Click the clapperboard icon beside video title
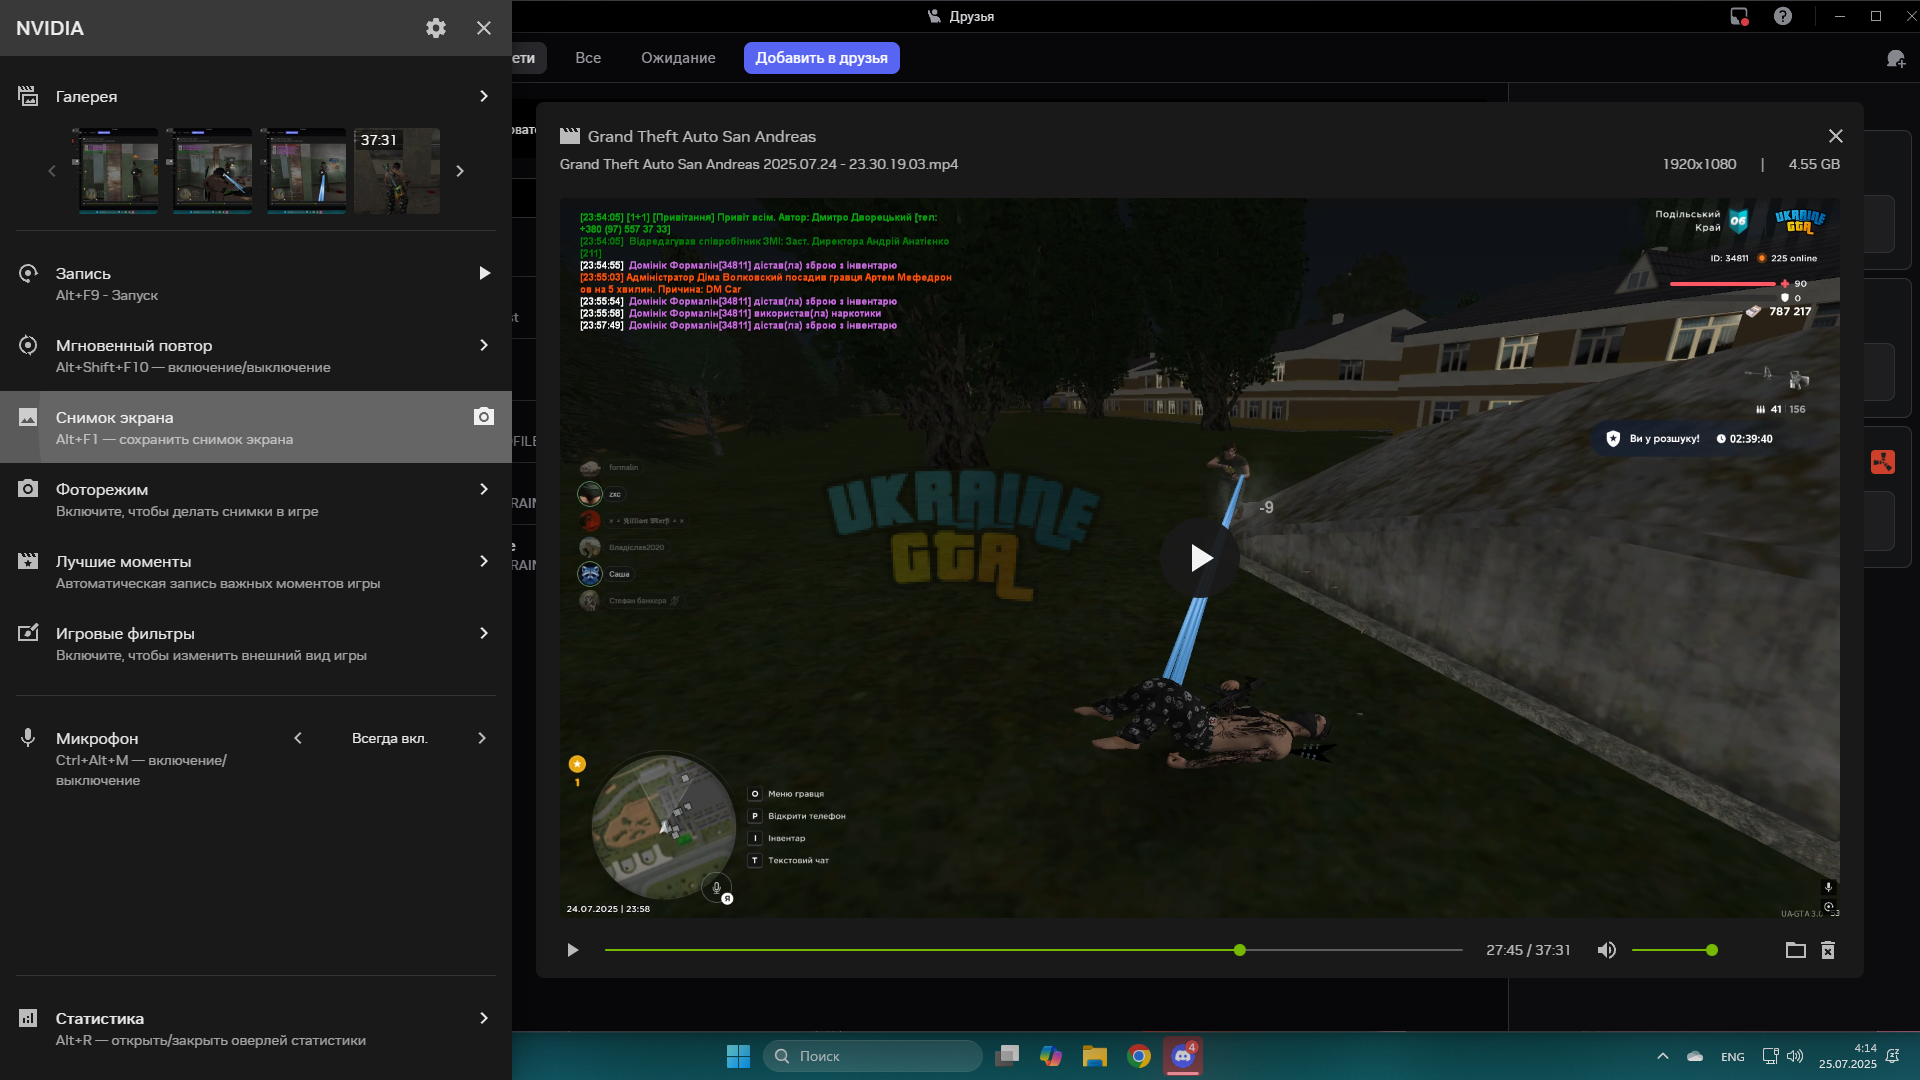Image resolution: width=1920 pixels, height=1080 pixels. point(570,136)
